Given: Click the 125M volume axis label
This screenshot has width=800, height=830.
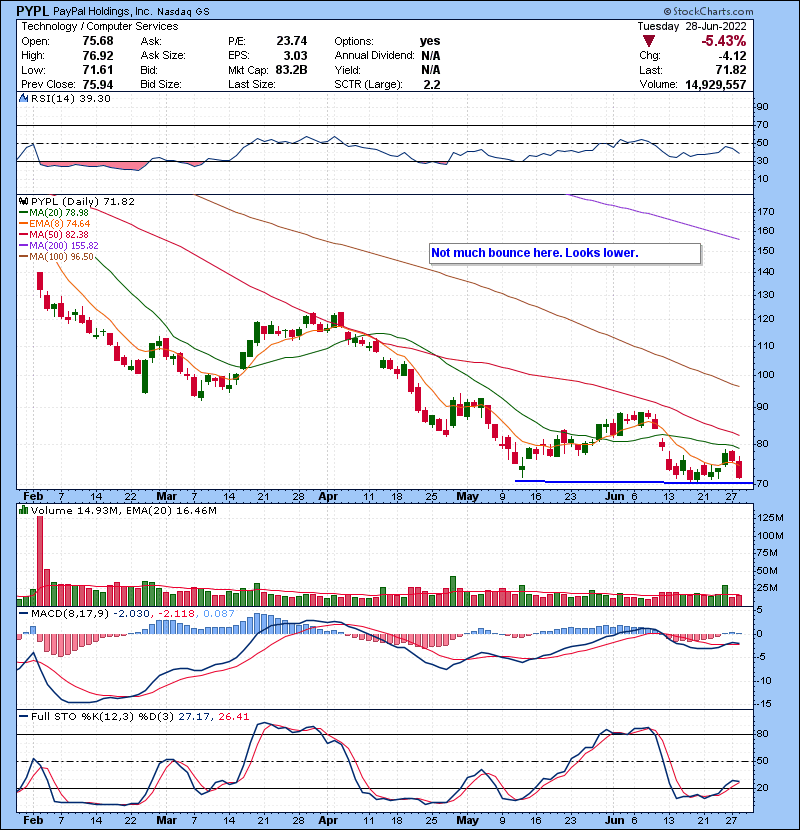Looking at the screenshot, I should [x=771, y=518].
